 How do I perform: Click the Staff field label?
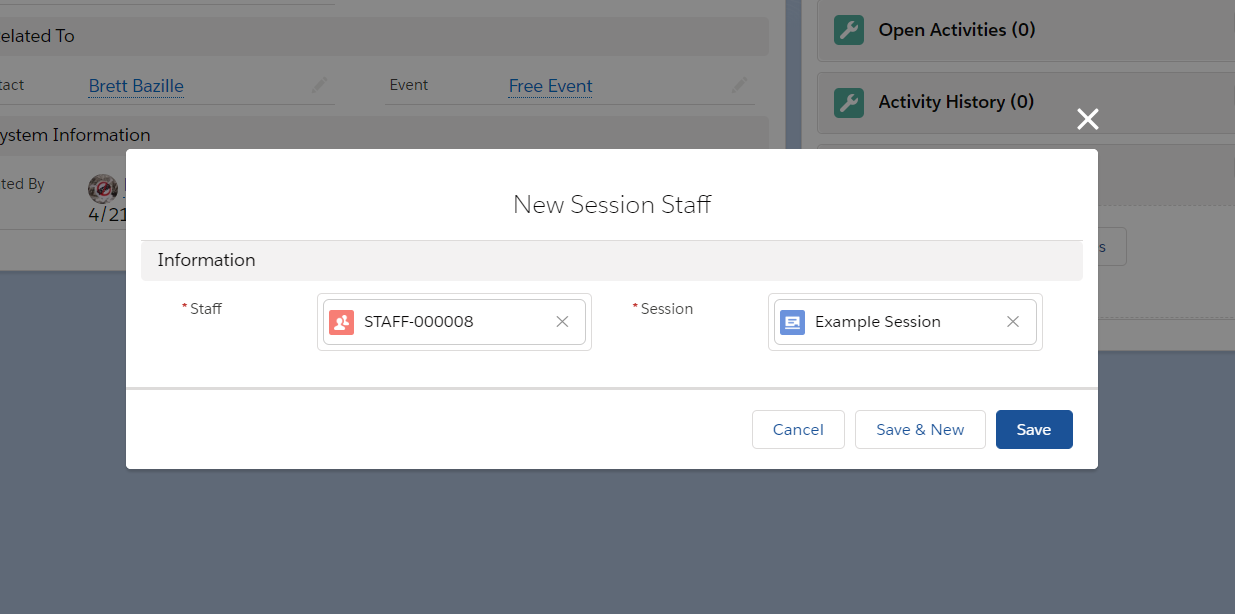[x=206, y=309]
